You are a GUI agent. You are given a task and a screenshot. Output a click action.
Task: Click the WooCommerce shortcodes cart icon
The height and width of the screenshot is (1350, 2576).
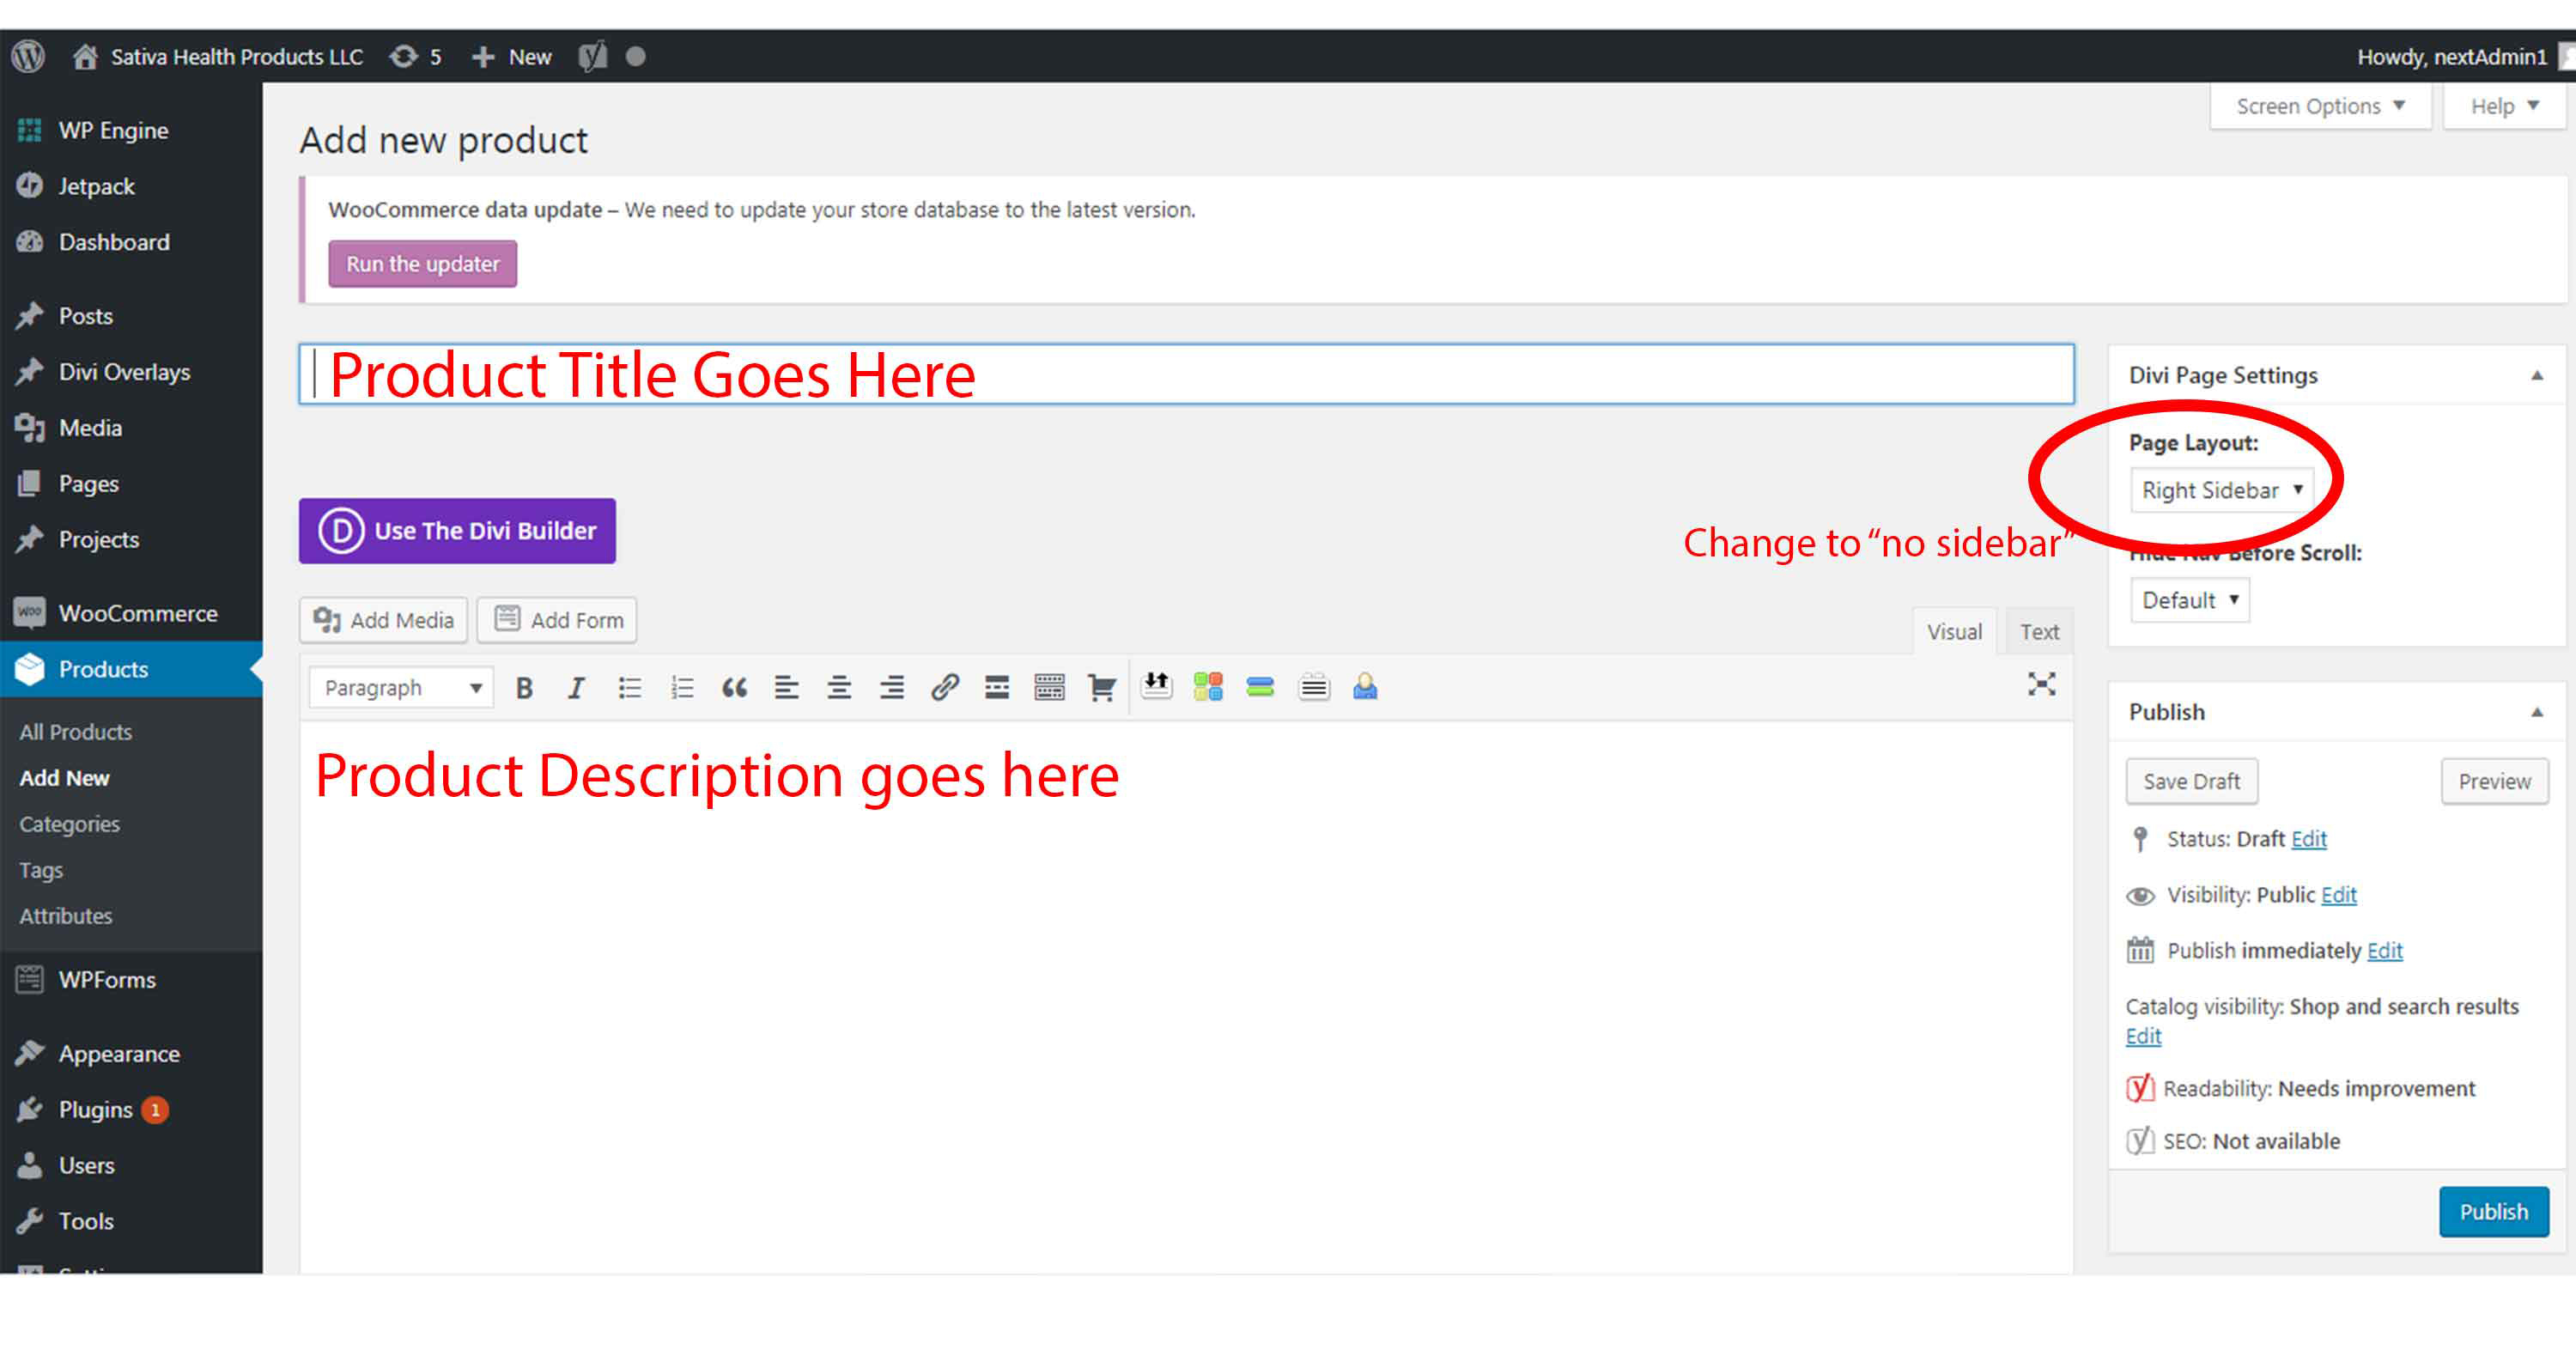coord(1101,688)
